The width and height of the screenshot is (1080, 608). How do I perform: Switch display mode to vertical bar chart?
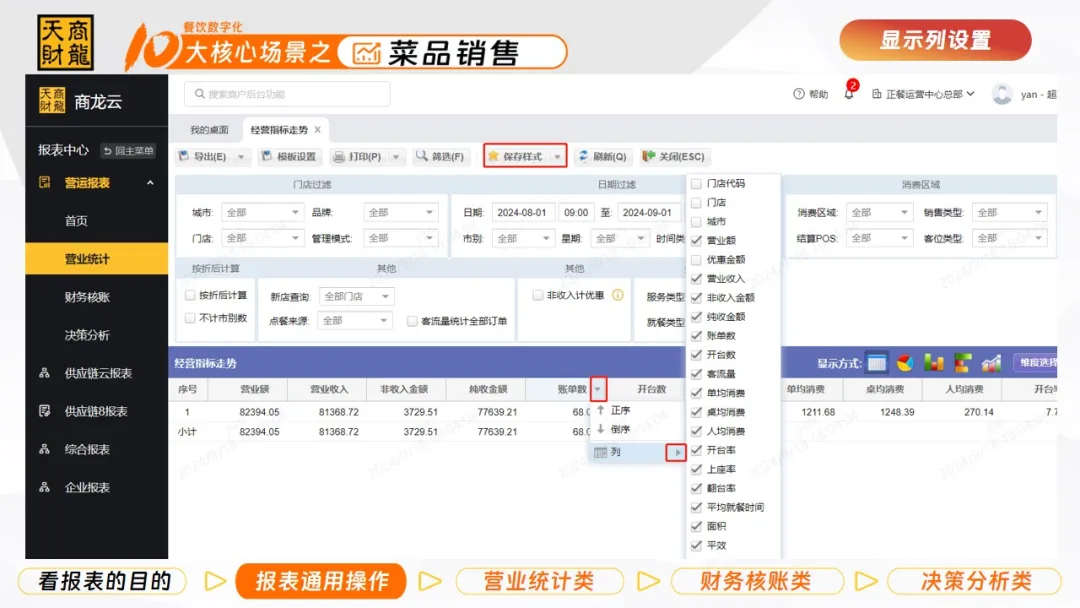point(934,363)
